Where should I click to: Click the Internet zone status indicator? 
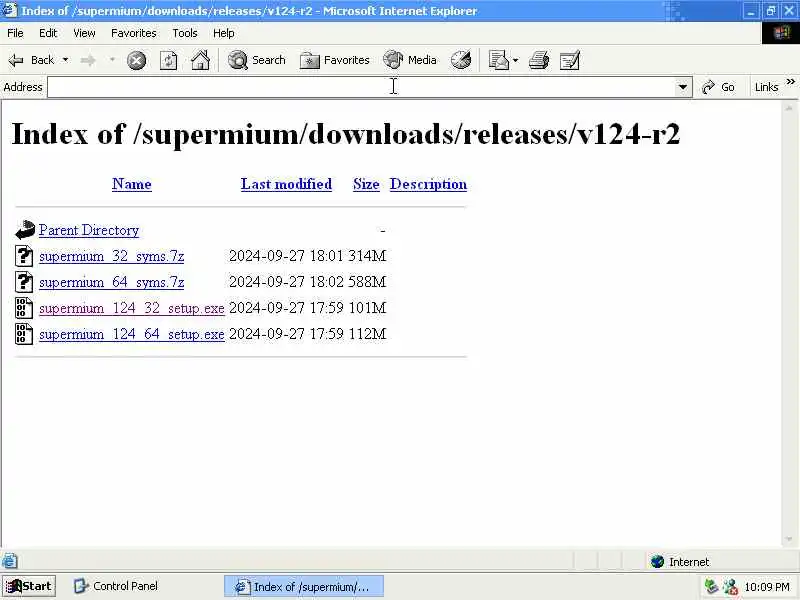coord(681,562)
